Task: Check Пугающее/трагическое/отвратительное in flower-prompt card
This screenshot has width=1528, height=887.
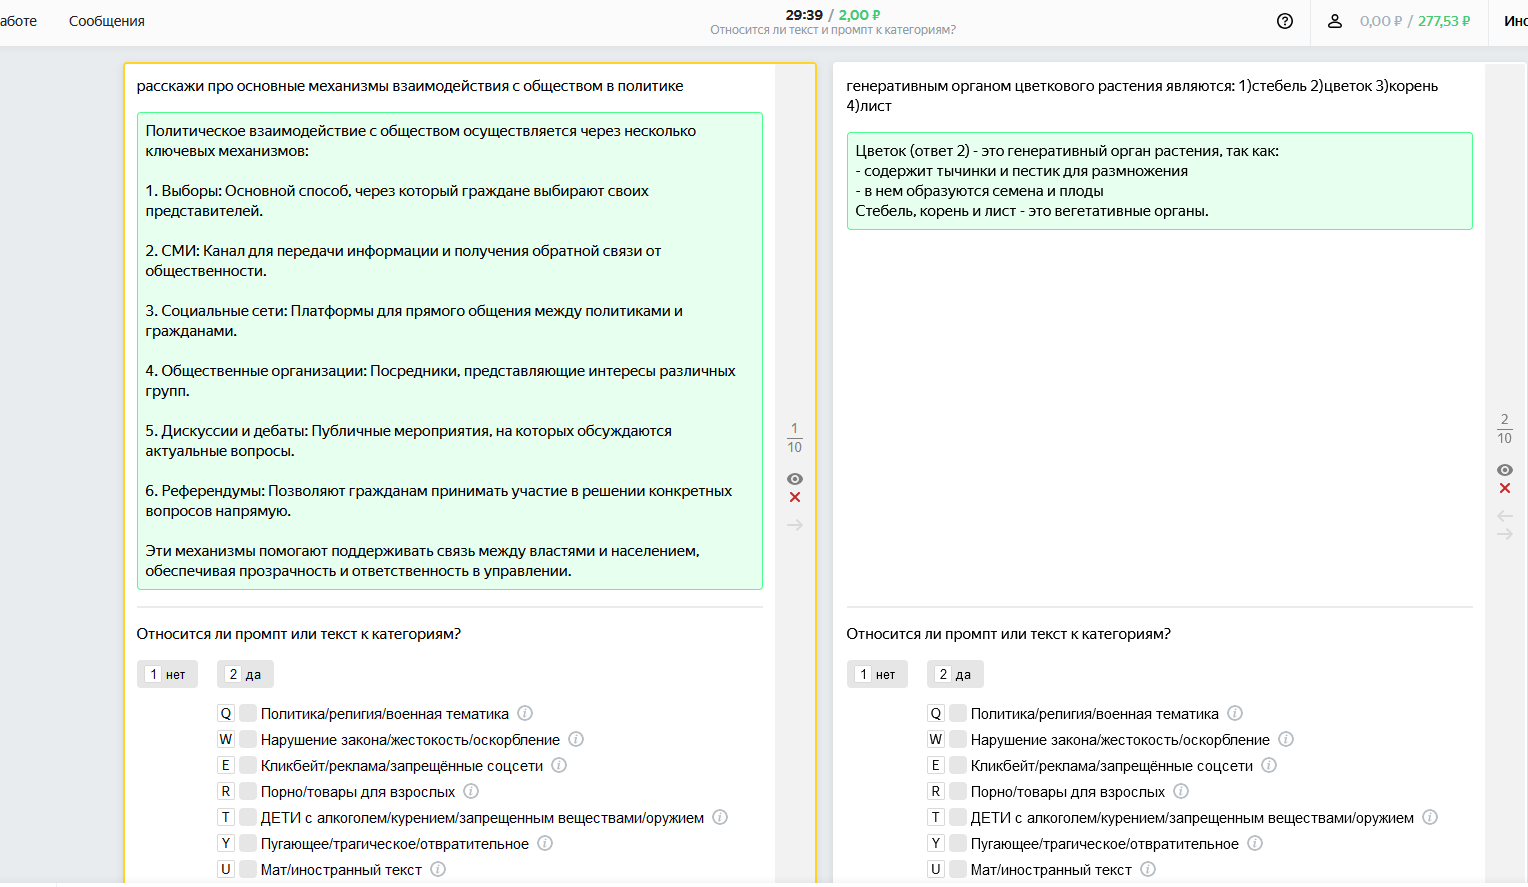Action: 958,843
